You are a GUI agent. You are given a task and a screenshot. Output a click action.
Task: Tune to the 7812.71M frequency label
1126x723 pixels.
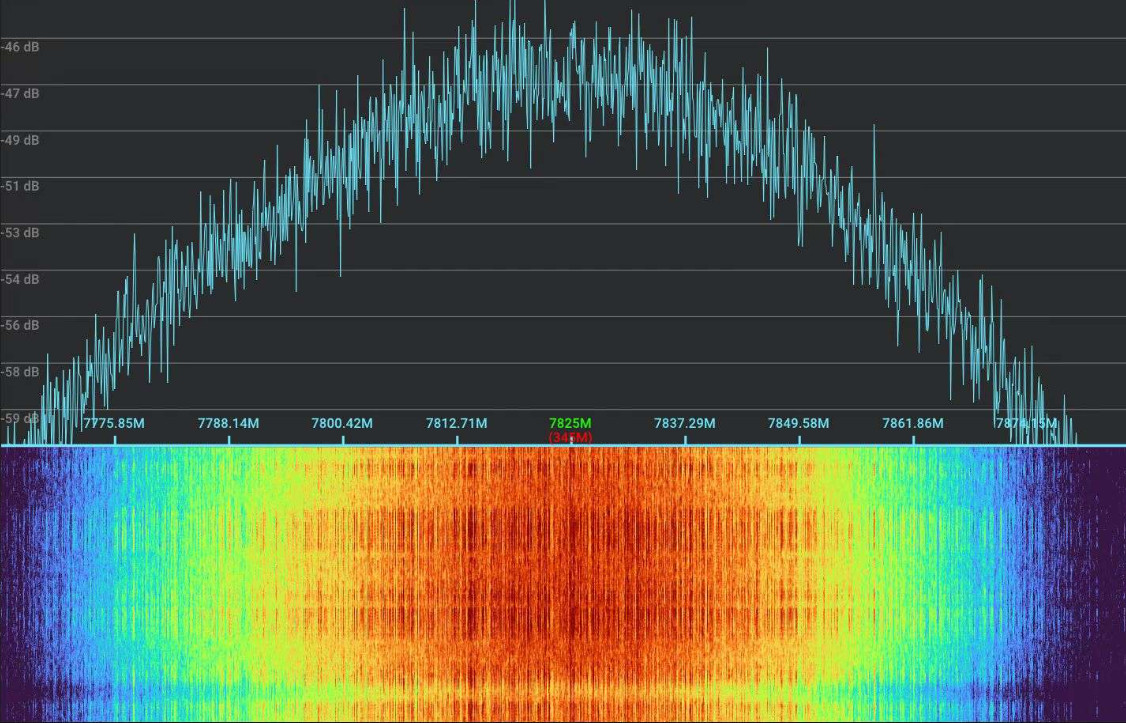456,423
